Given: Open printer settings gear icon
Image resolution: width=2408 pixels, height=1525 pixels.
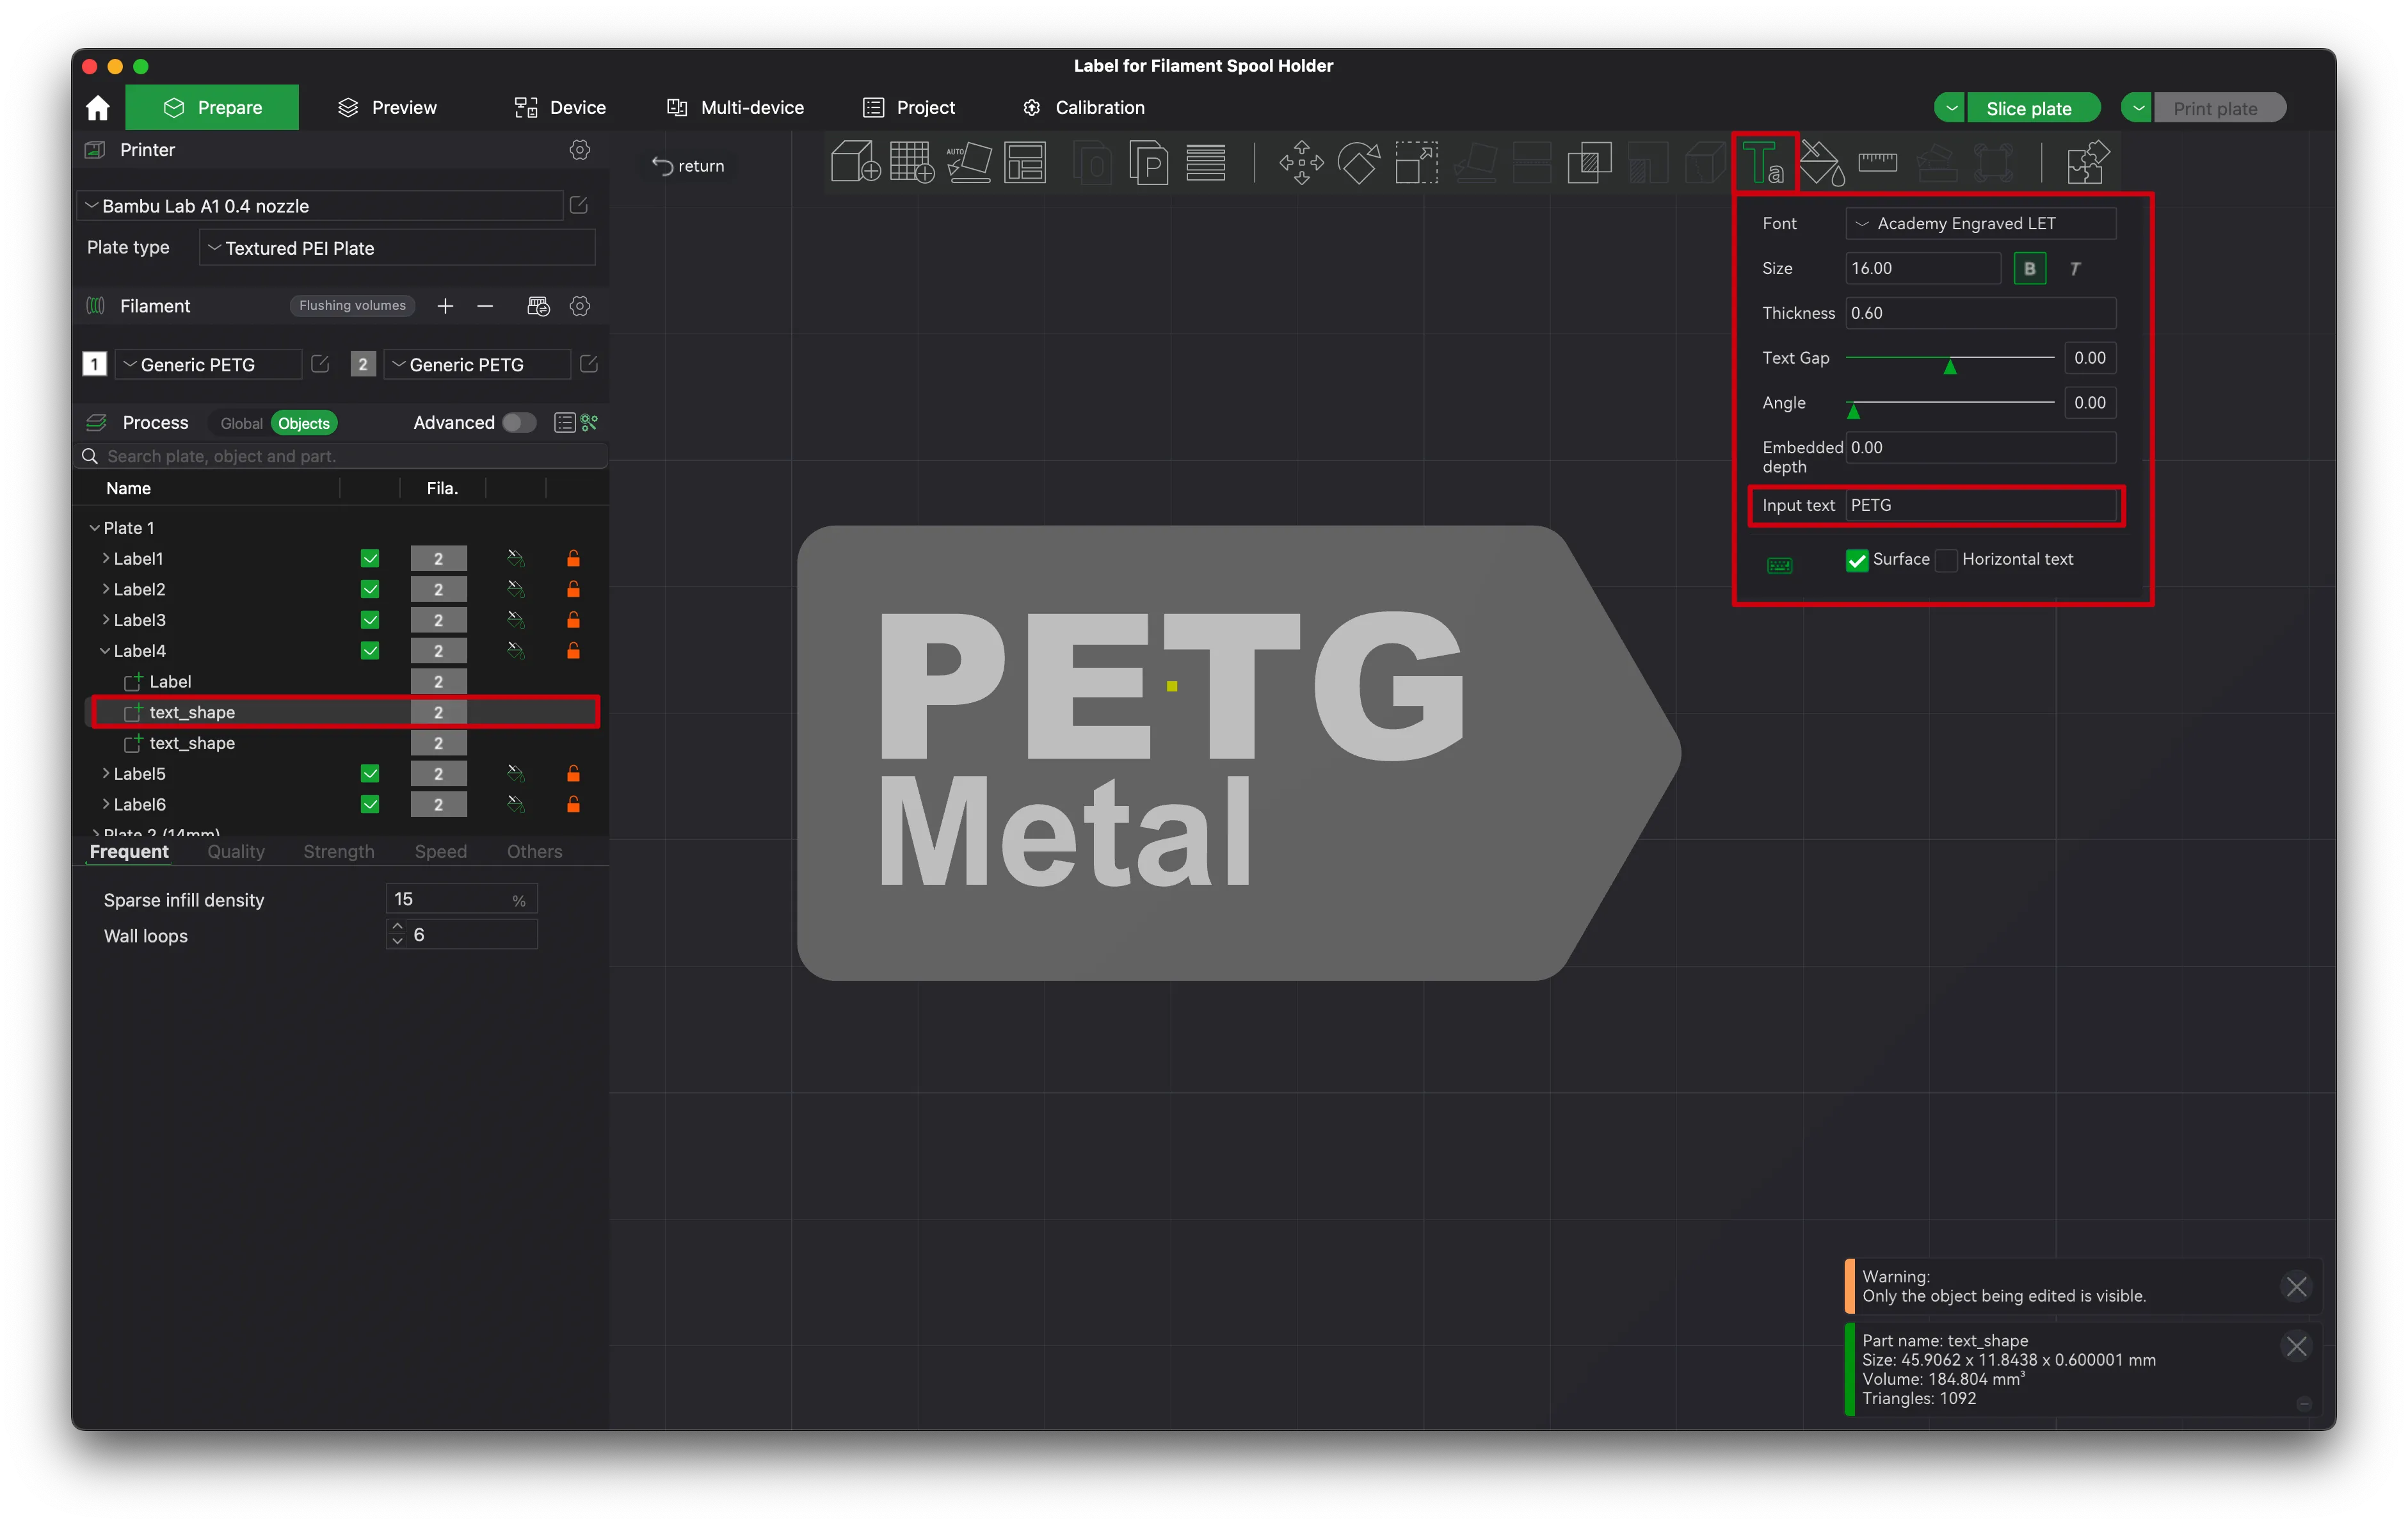Looking at the screenshot, I should [x=580, y=150].
